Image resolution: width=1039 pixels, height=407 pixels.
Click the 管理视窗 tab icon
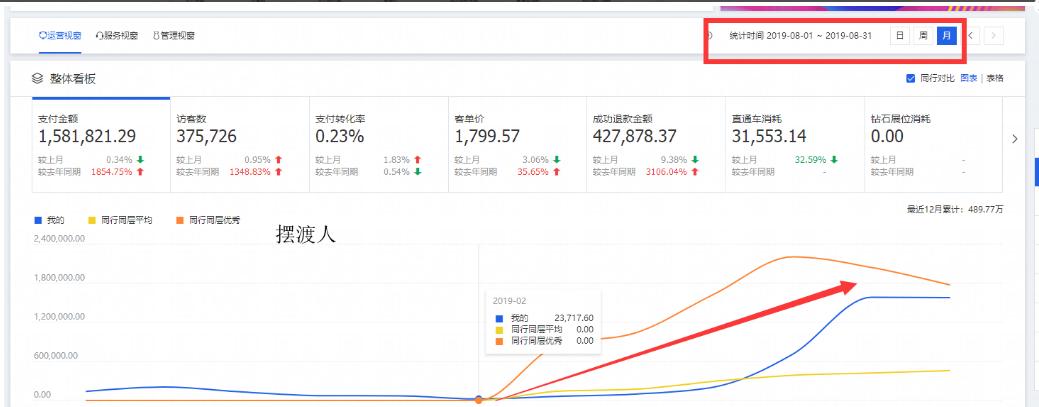click(156, 36)
